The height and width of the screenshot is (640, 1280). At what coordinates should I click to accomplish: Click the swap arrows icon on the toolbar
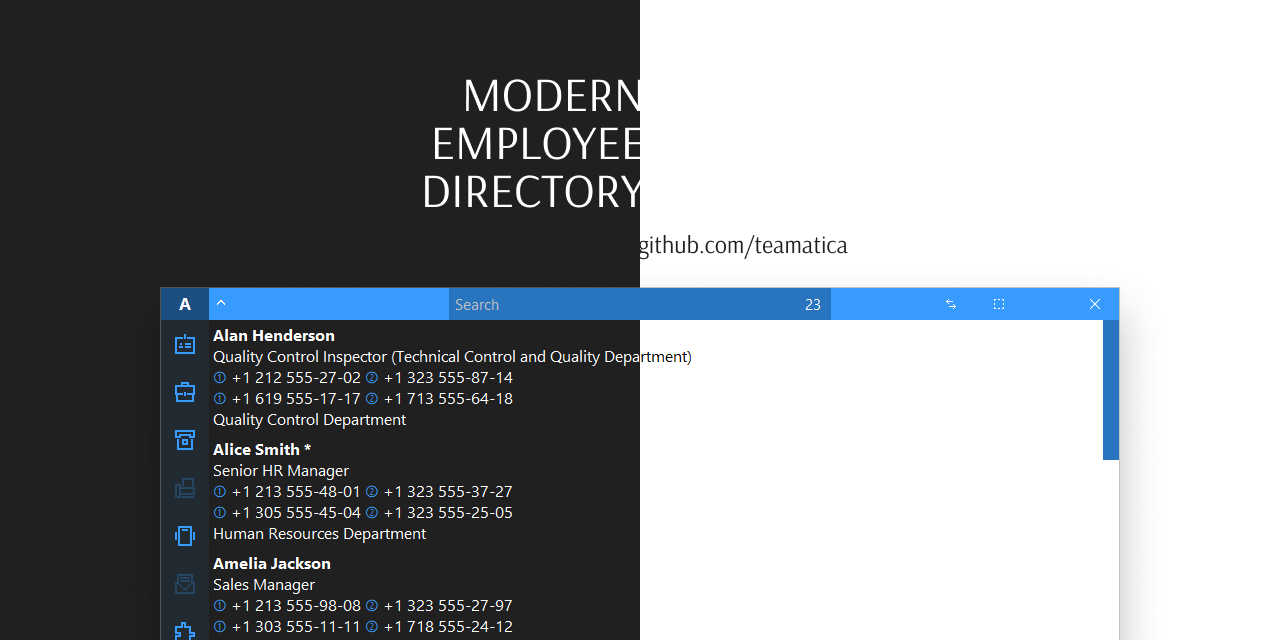coord(950,303)
